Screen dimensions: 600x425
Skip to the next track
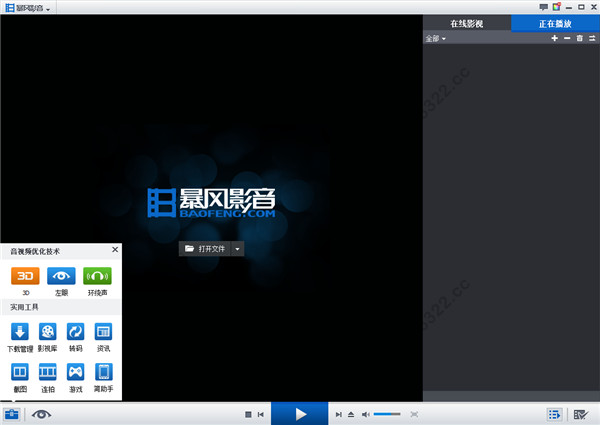click(x=339, y=414)
